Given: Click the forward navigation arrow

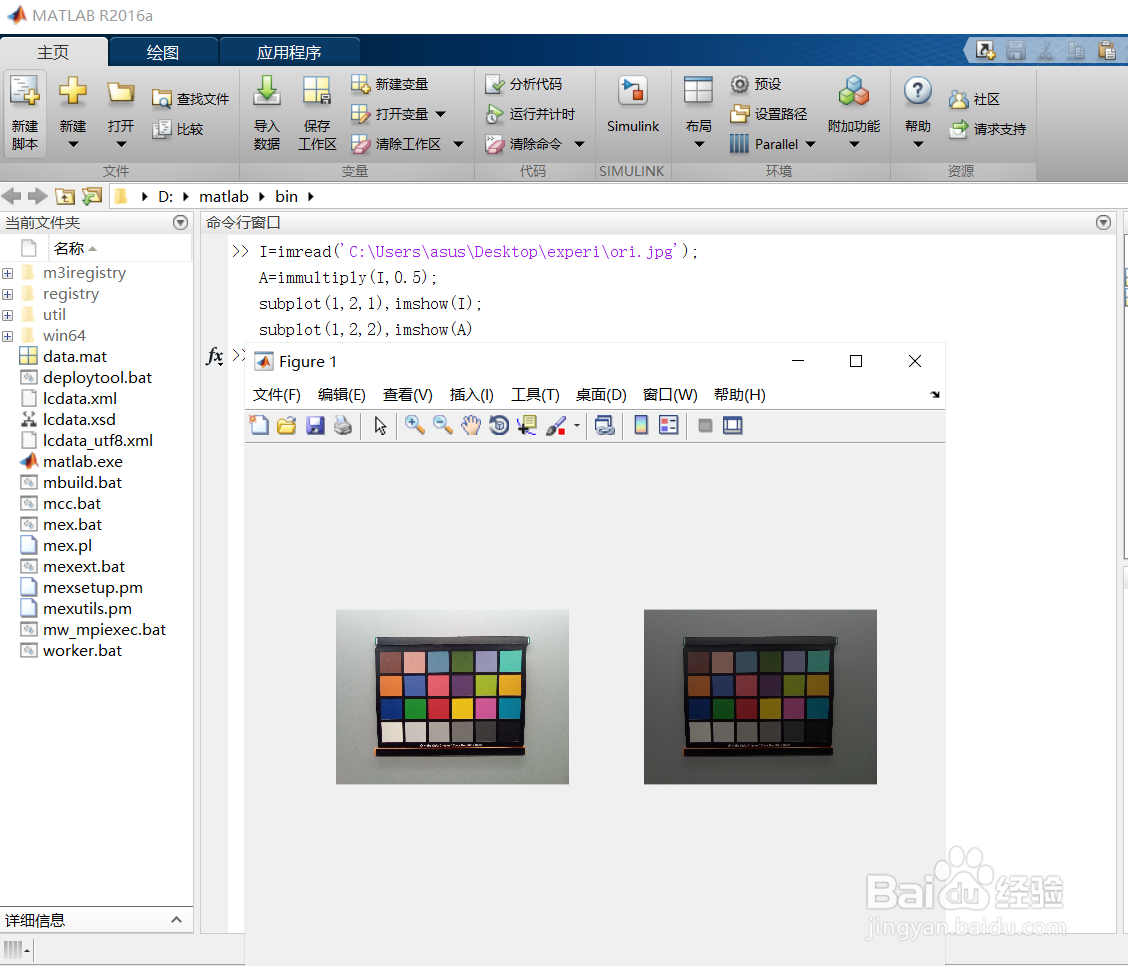Looking at the screenshot, I should (x=37, y=196).
